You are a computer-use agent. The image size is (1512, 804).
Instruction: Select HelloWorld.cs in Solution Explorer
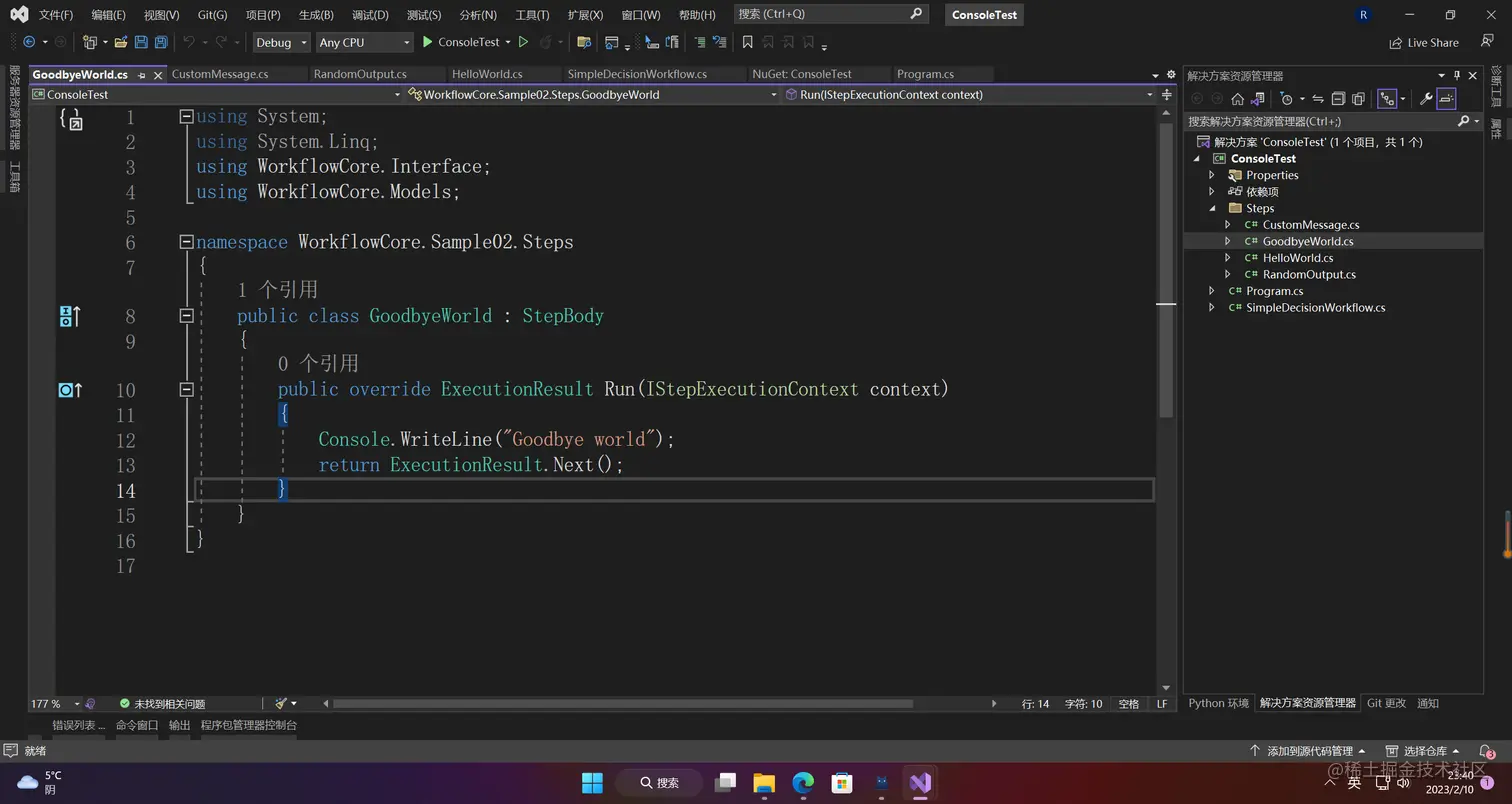[x=1297, y=258]
